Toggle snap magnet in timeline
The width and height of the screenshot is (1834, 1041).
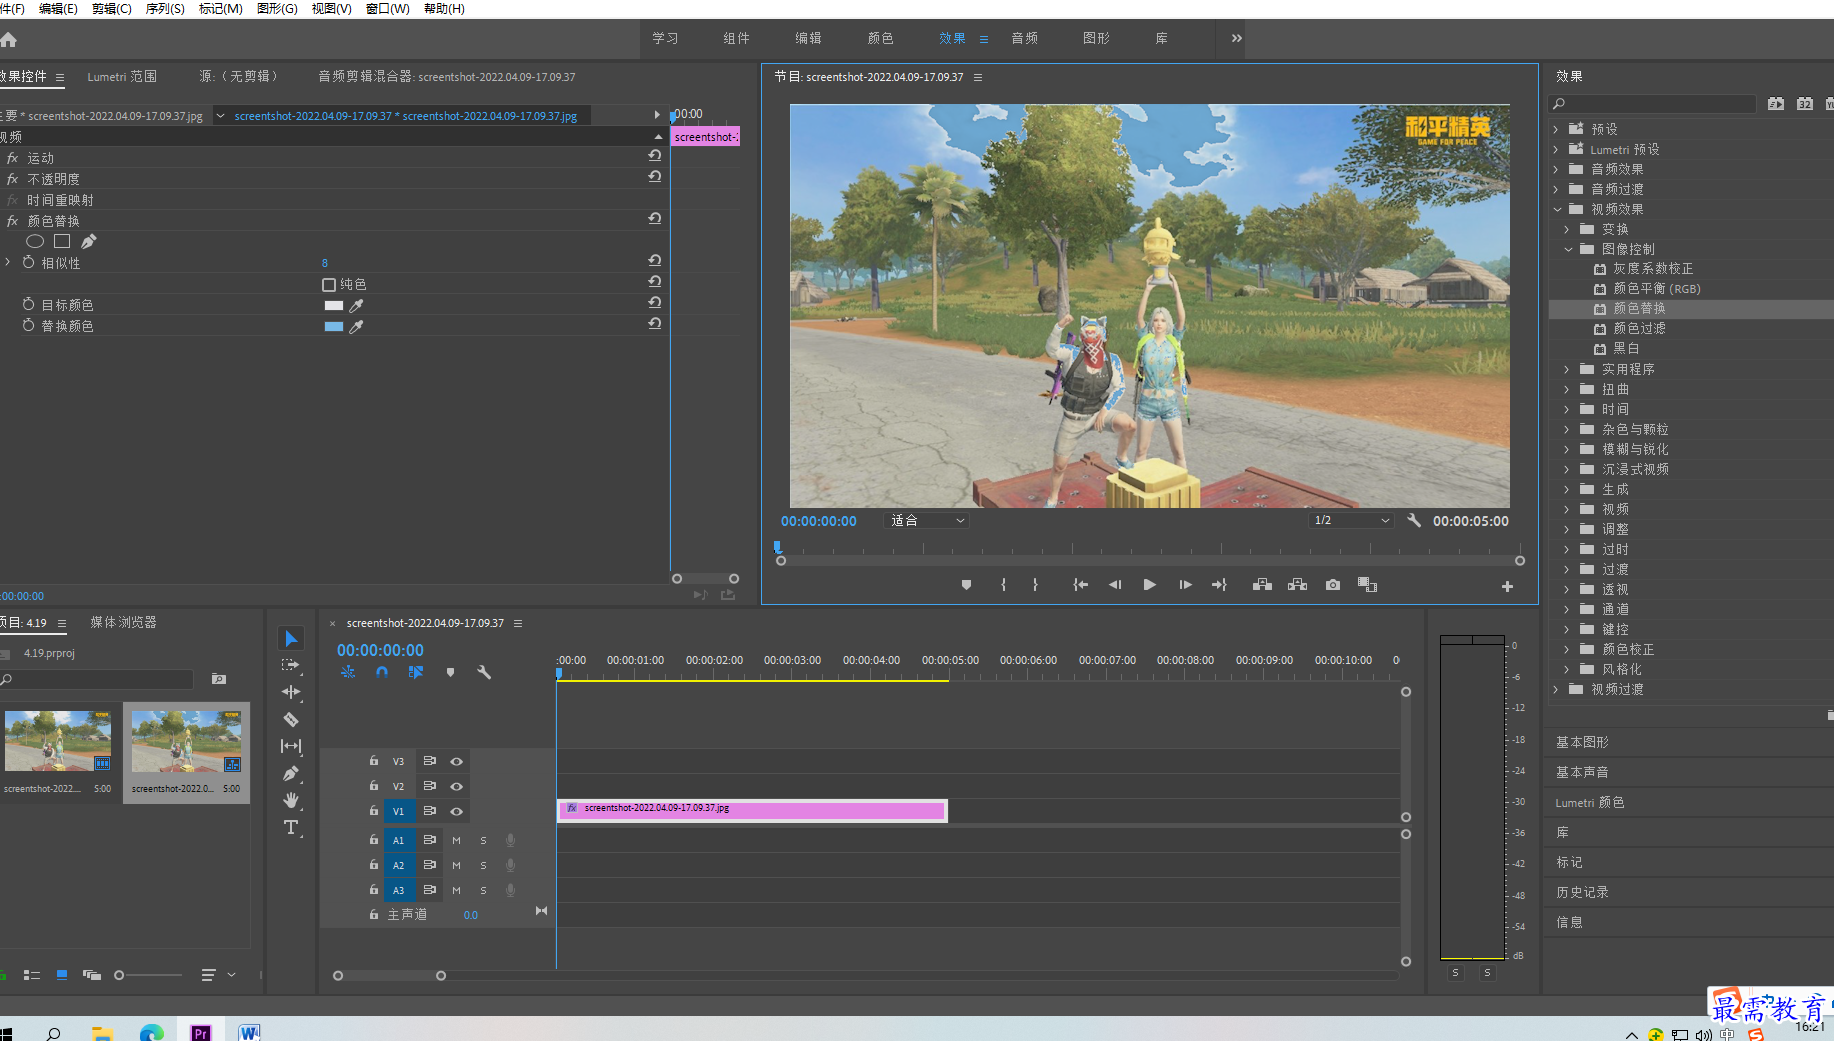point(382,672)
